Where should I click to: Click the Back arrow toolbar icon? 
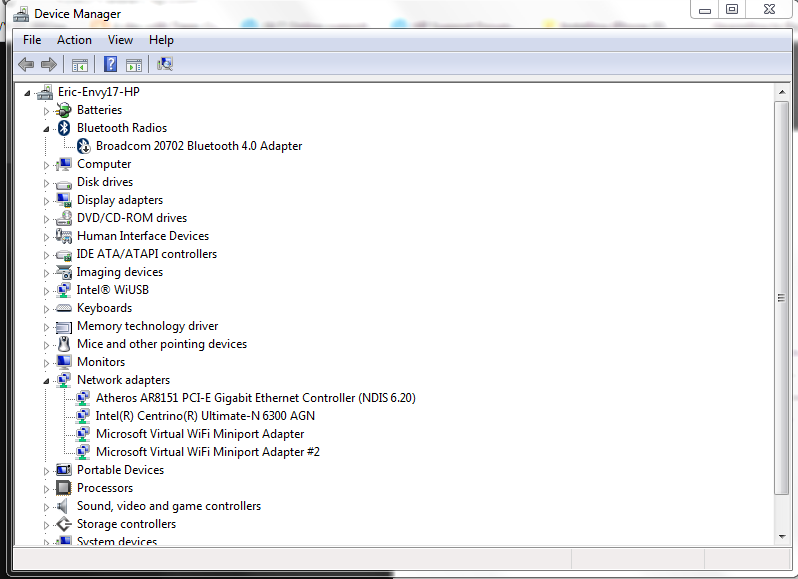click(26, 64)
